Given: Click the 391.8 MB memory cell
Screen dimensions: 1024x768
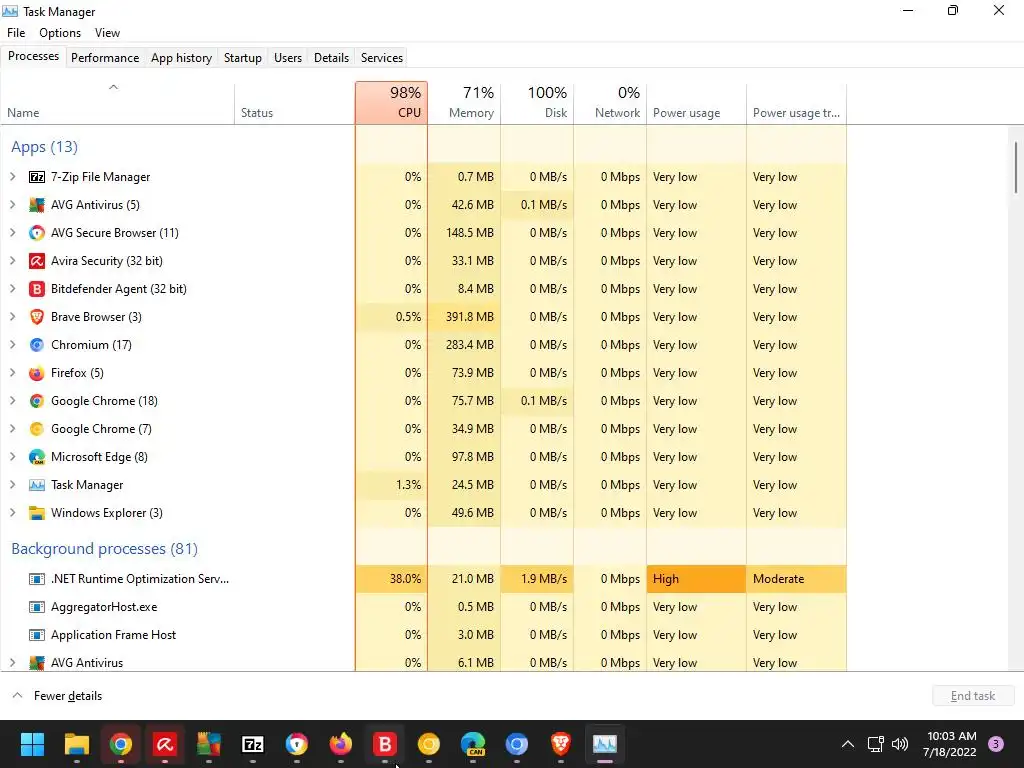Looking at the screenshot, I should click(464, 317).
